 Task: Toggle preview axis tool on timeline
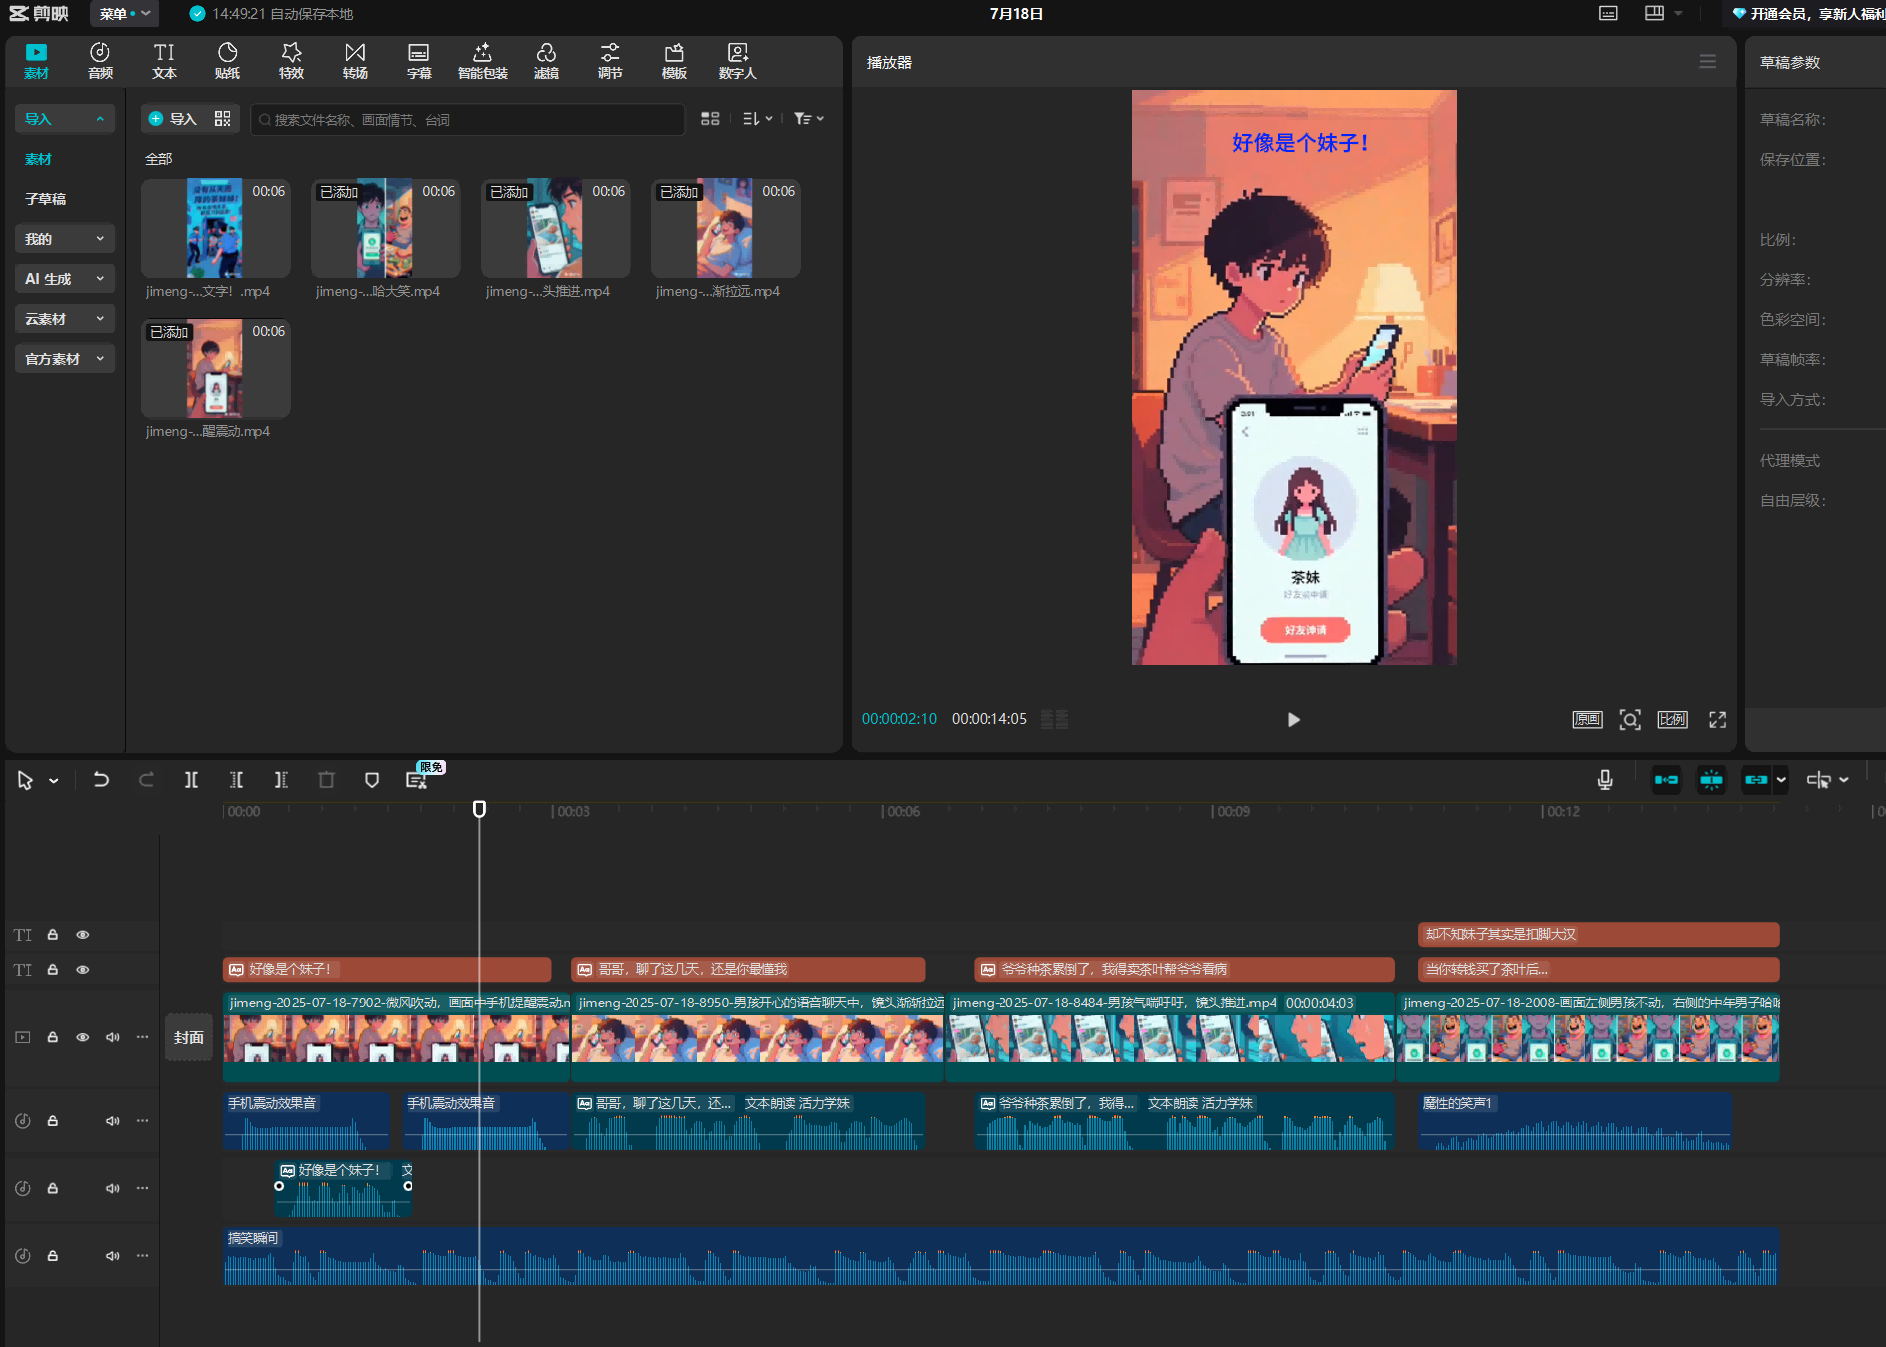click(x=1818, y=780)
